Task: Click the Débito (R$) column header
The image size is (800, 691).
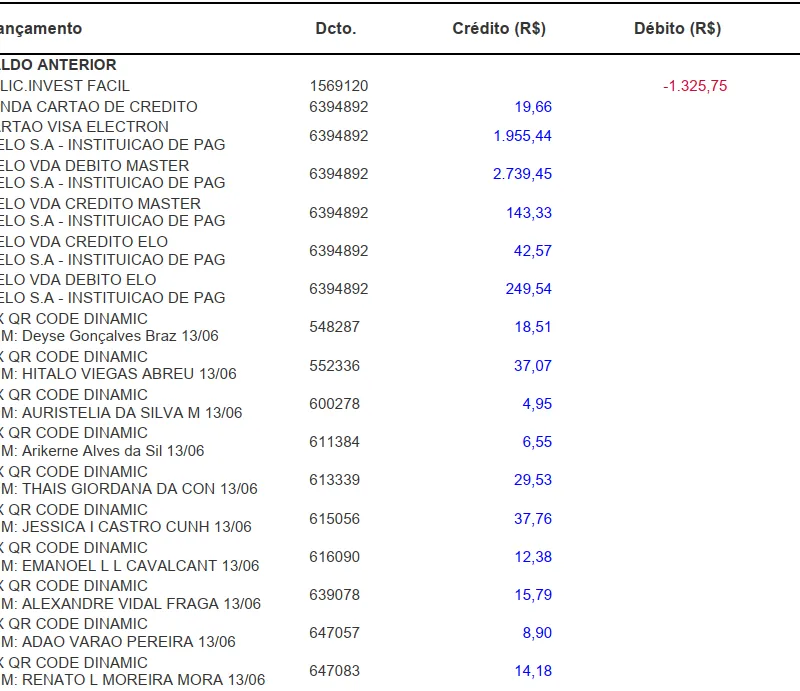Action: point(677,29)
